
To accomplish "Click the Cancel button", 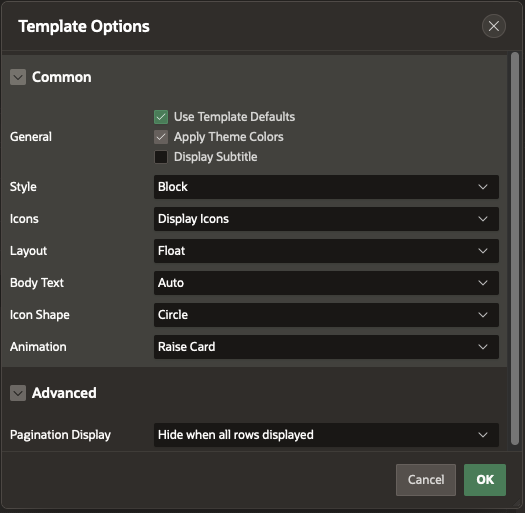I will click(426, 480).
